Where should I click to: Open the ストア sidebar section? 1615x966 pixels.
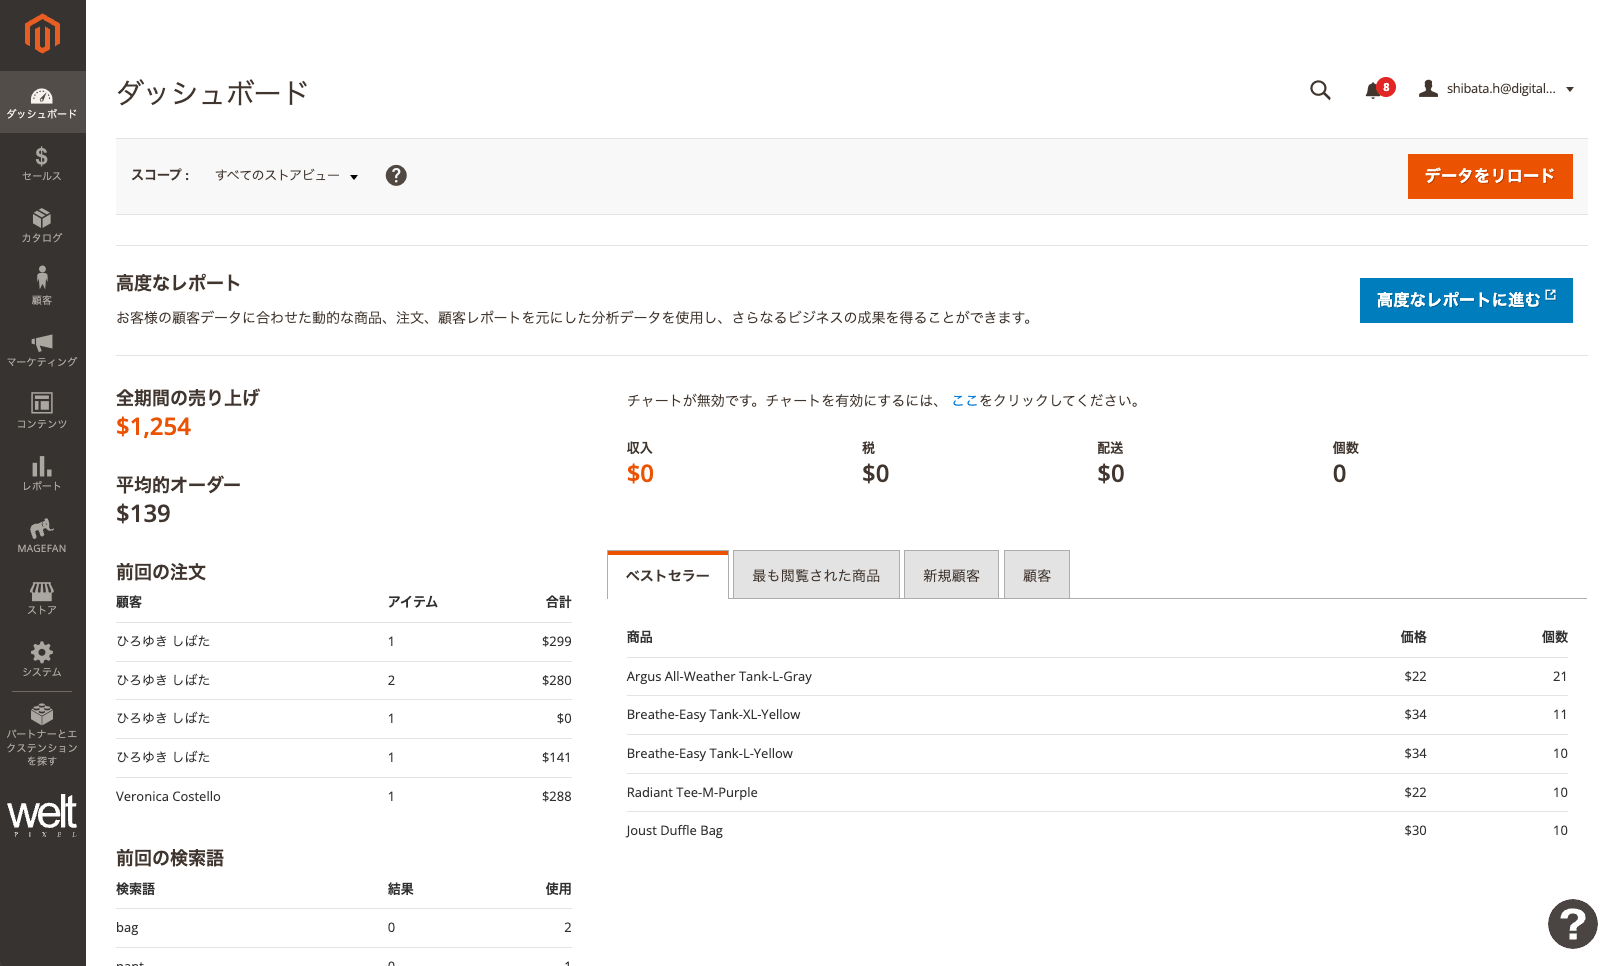[x=42, y=598]
